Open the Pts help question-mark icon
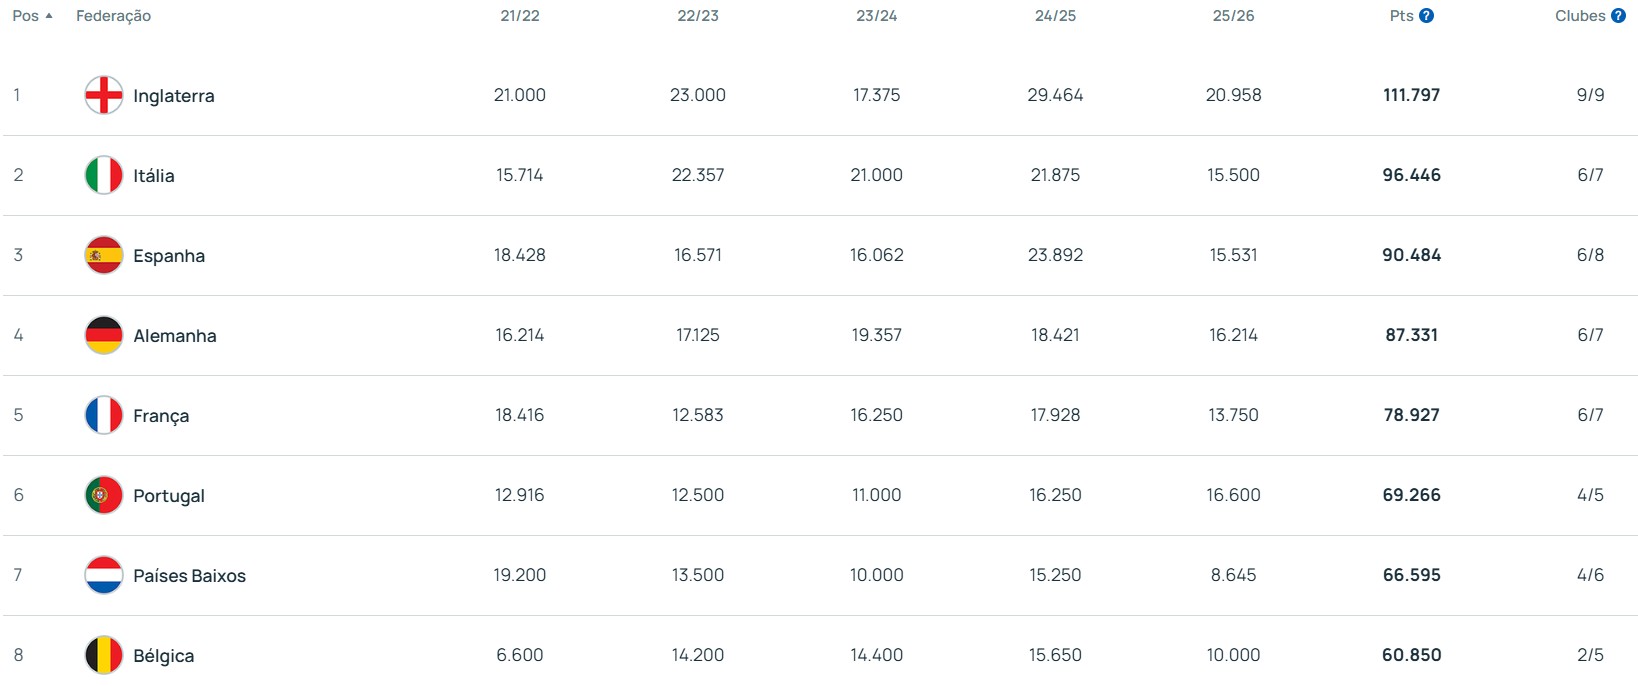 (x=1427, y=16)
